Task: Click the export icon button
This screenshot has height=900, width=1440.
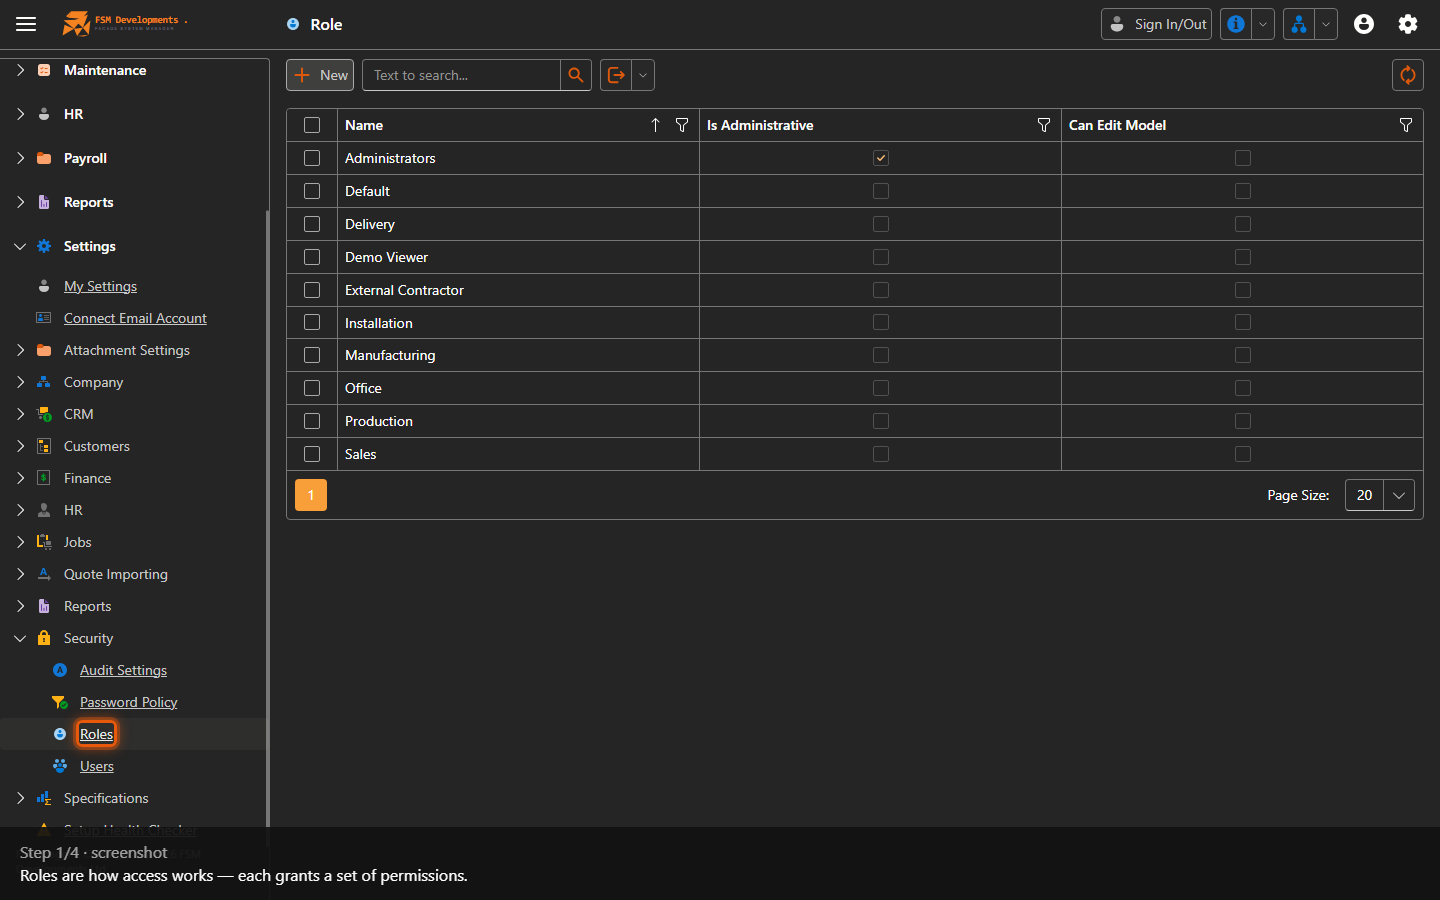Action: point(616,75)
